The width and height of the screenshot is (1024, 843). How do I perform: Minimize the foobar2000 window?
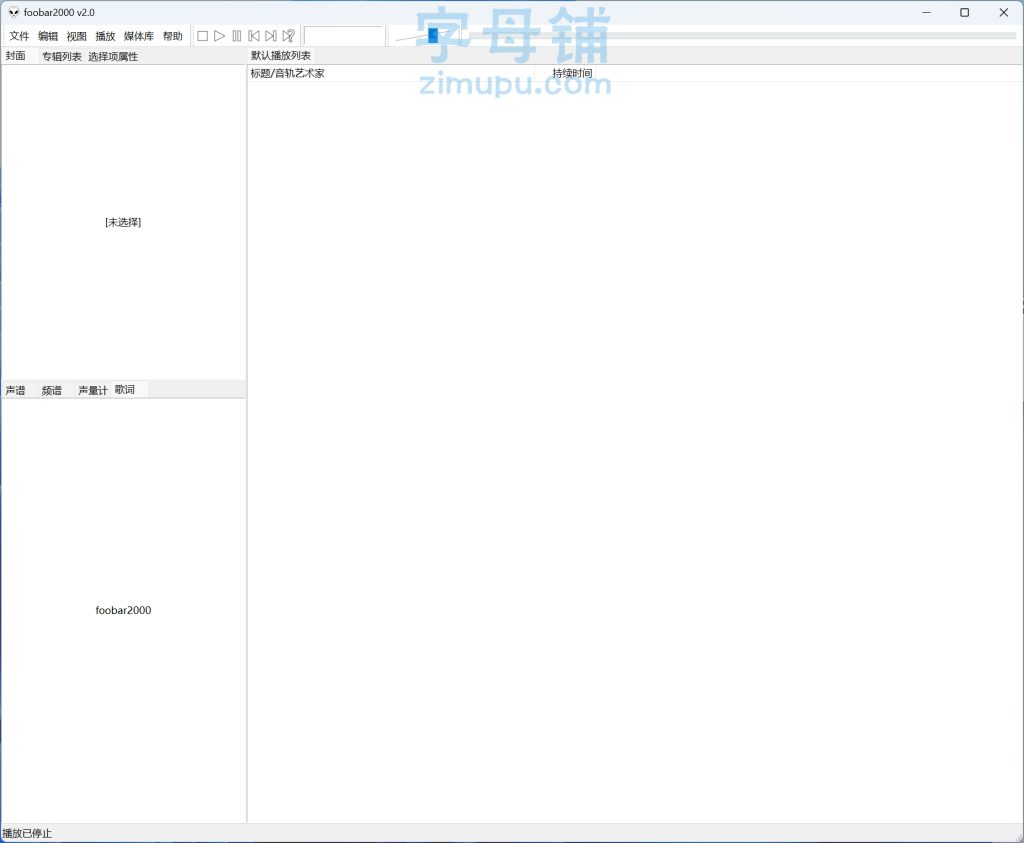point(926,12)
